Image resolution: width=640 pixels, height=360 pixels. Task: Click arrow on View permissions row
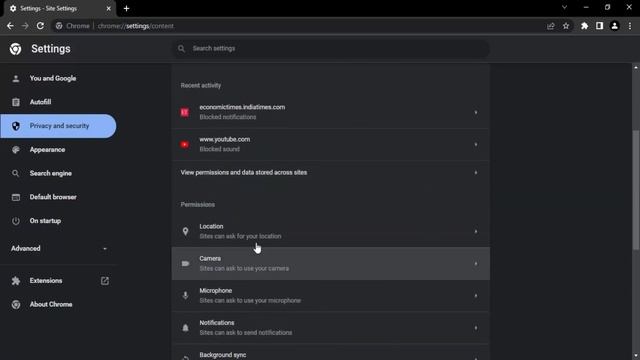pos(476,173)
